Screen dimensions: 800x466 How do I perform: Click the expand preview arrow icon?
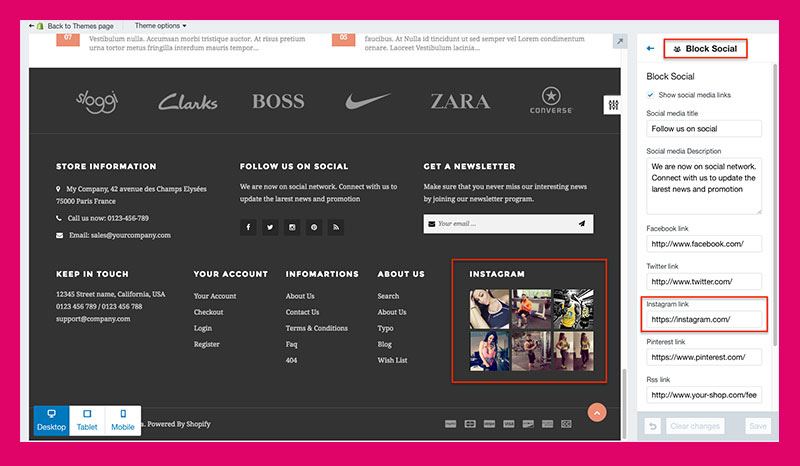pos(619,42)
